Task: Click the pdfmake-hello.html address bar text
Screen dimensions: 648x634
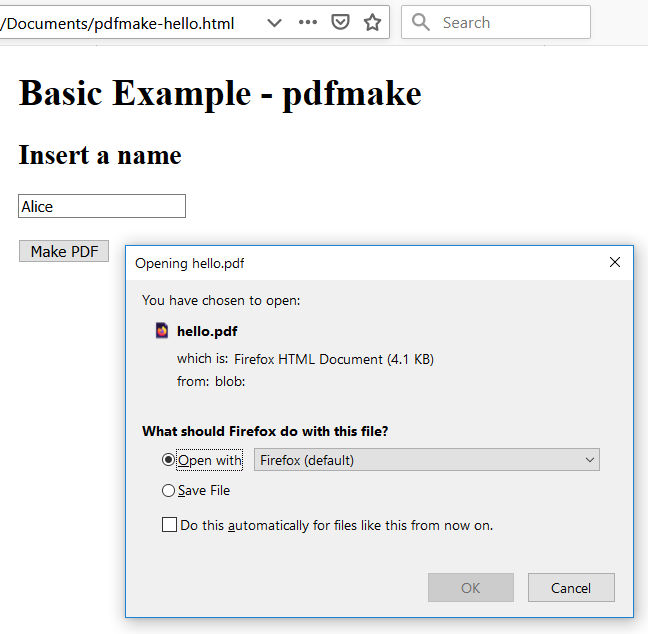Action: [117, 24]
